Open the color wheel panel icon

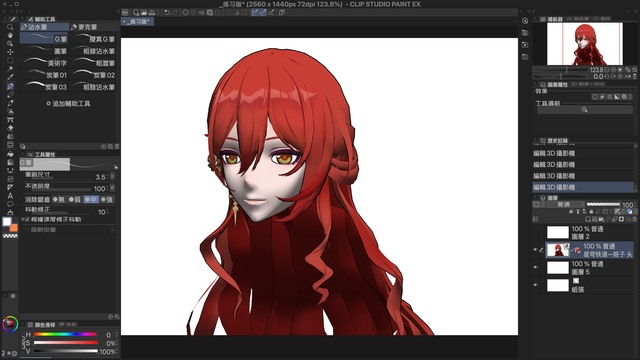click(10, 324)
